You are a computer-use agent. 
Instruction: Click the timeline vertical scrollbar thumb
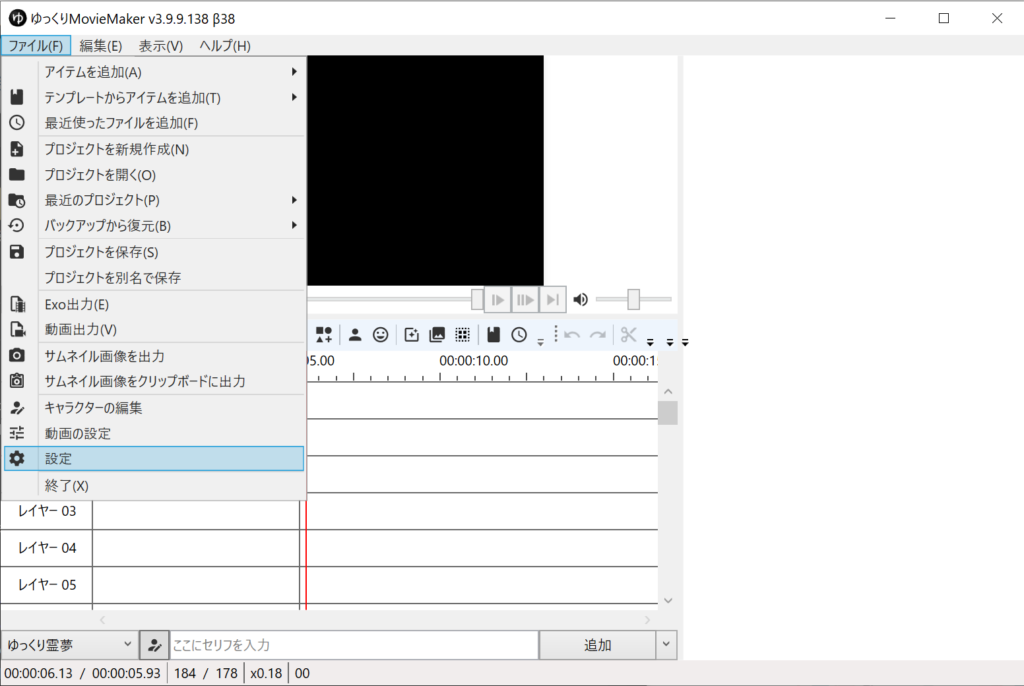[x=667, y=413]
